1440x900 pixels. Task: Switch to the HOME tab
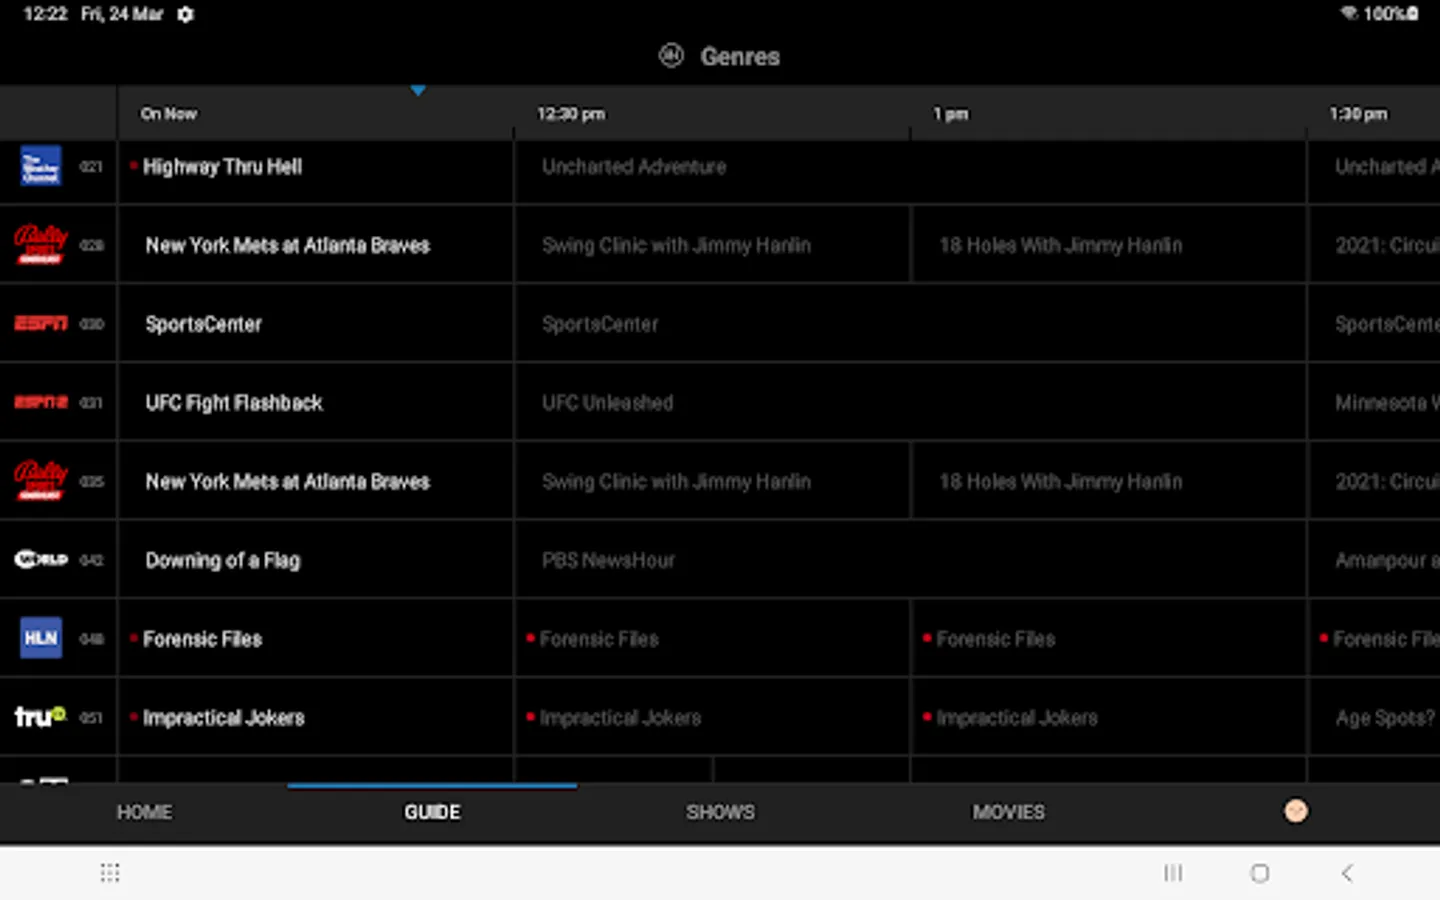point(144,812)
